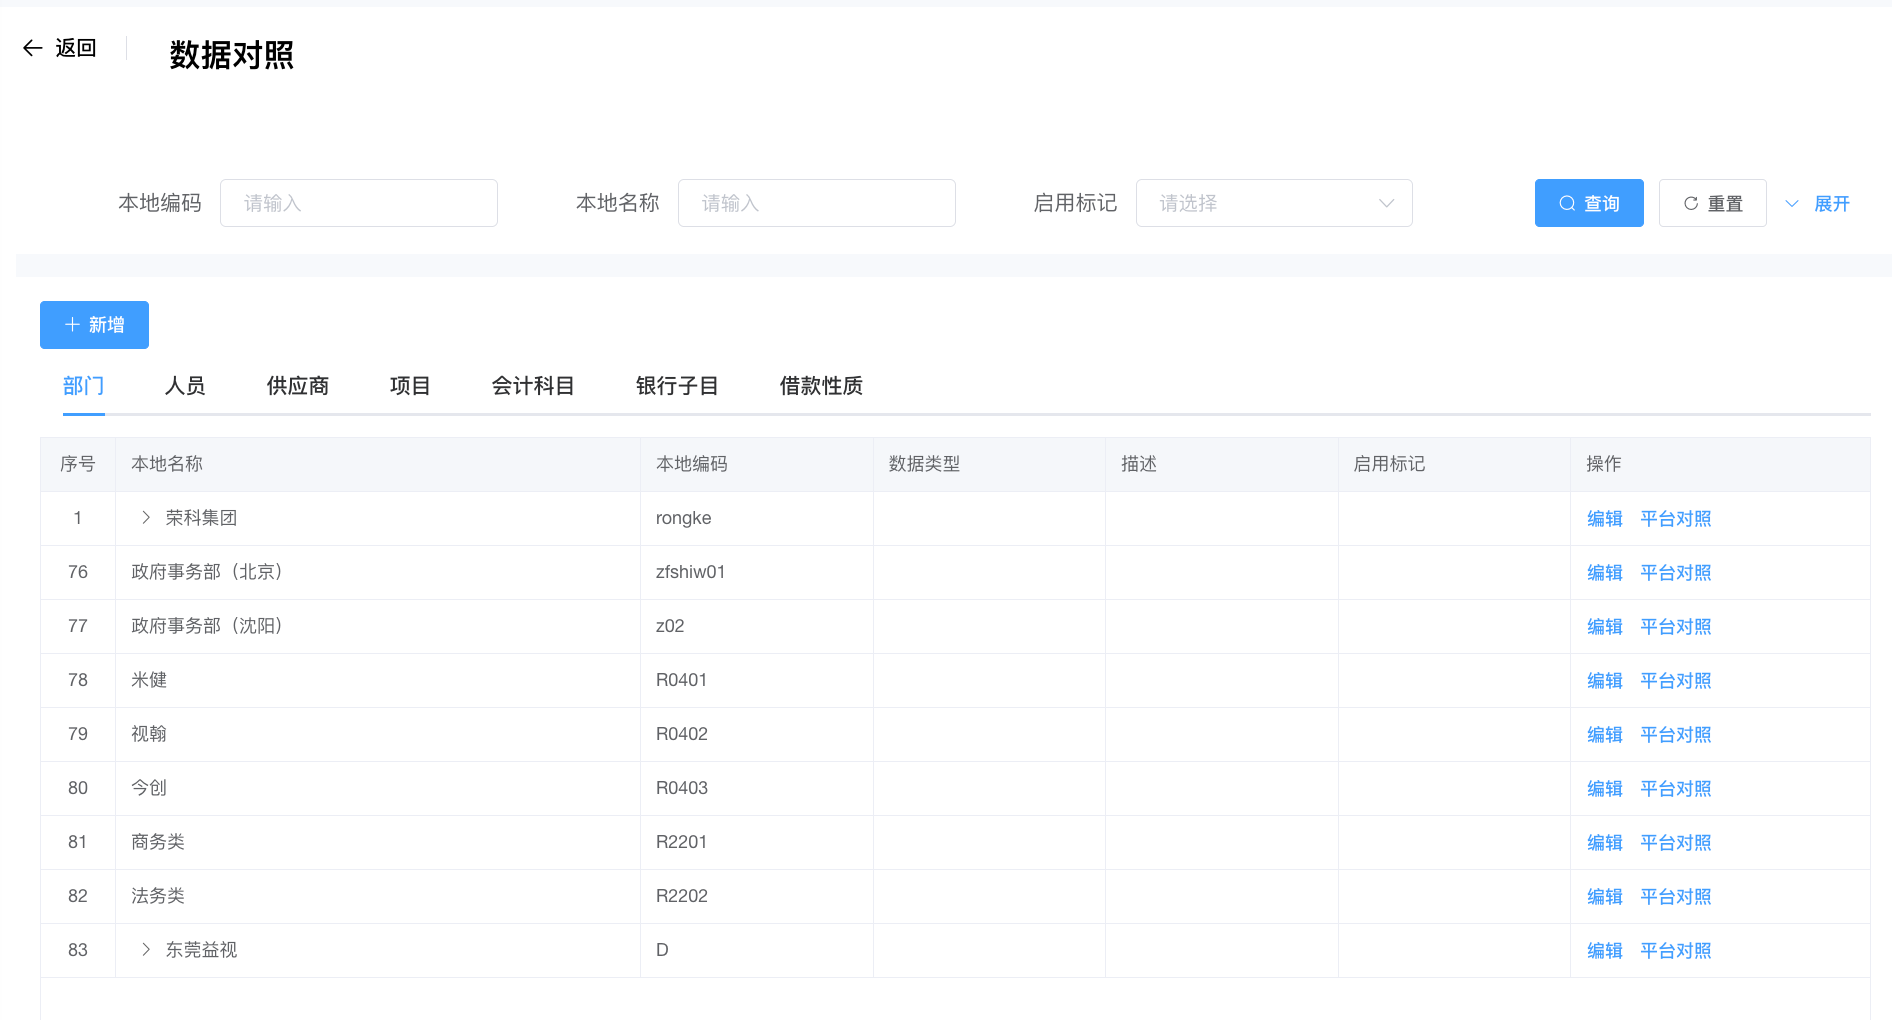
Task: Click the 重置 reset button
Action: point(1712,203)
